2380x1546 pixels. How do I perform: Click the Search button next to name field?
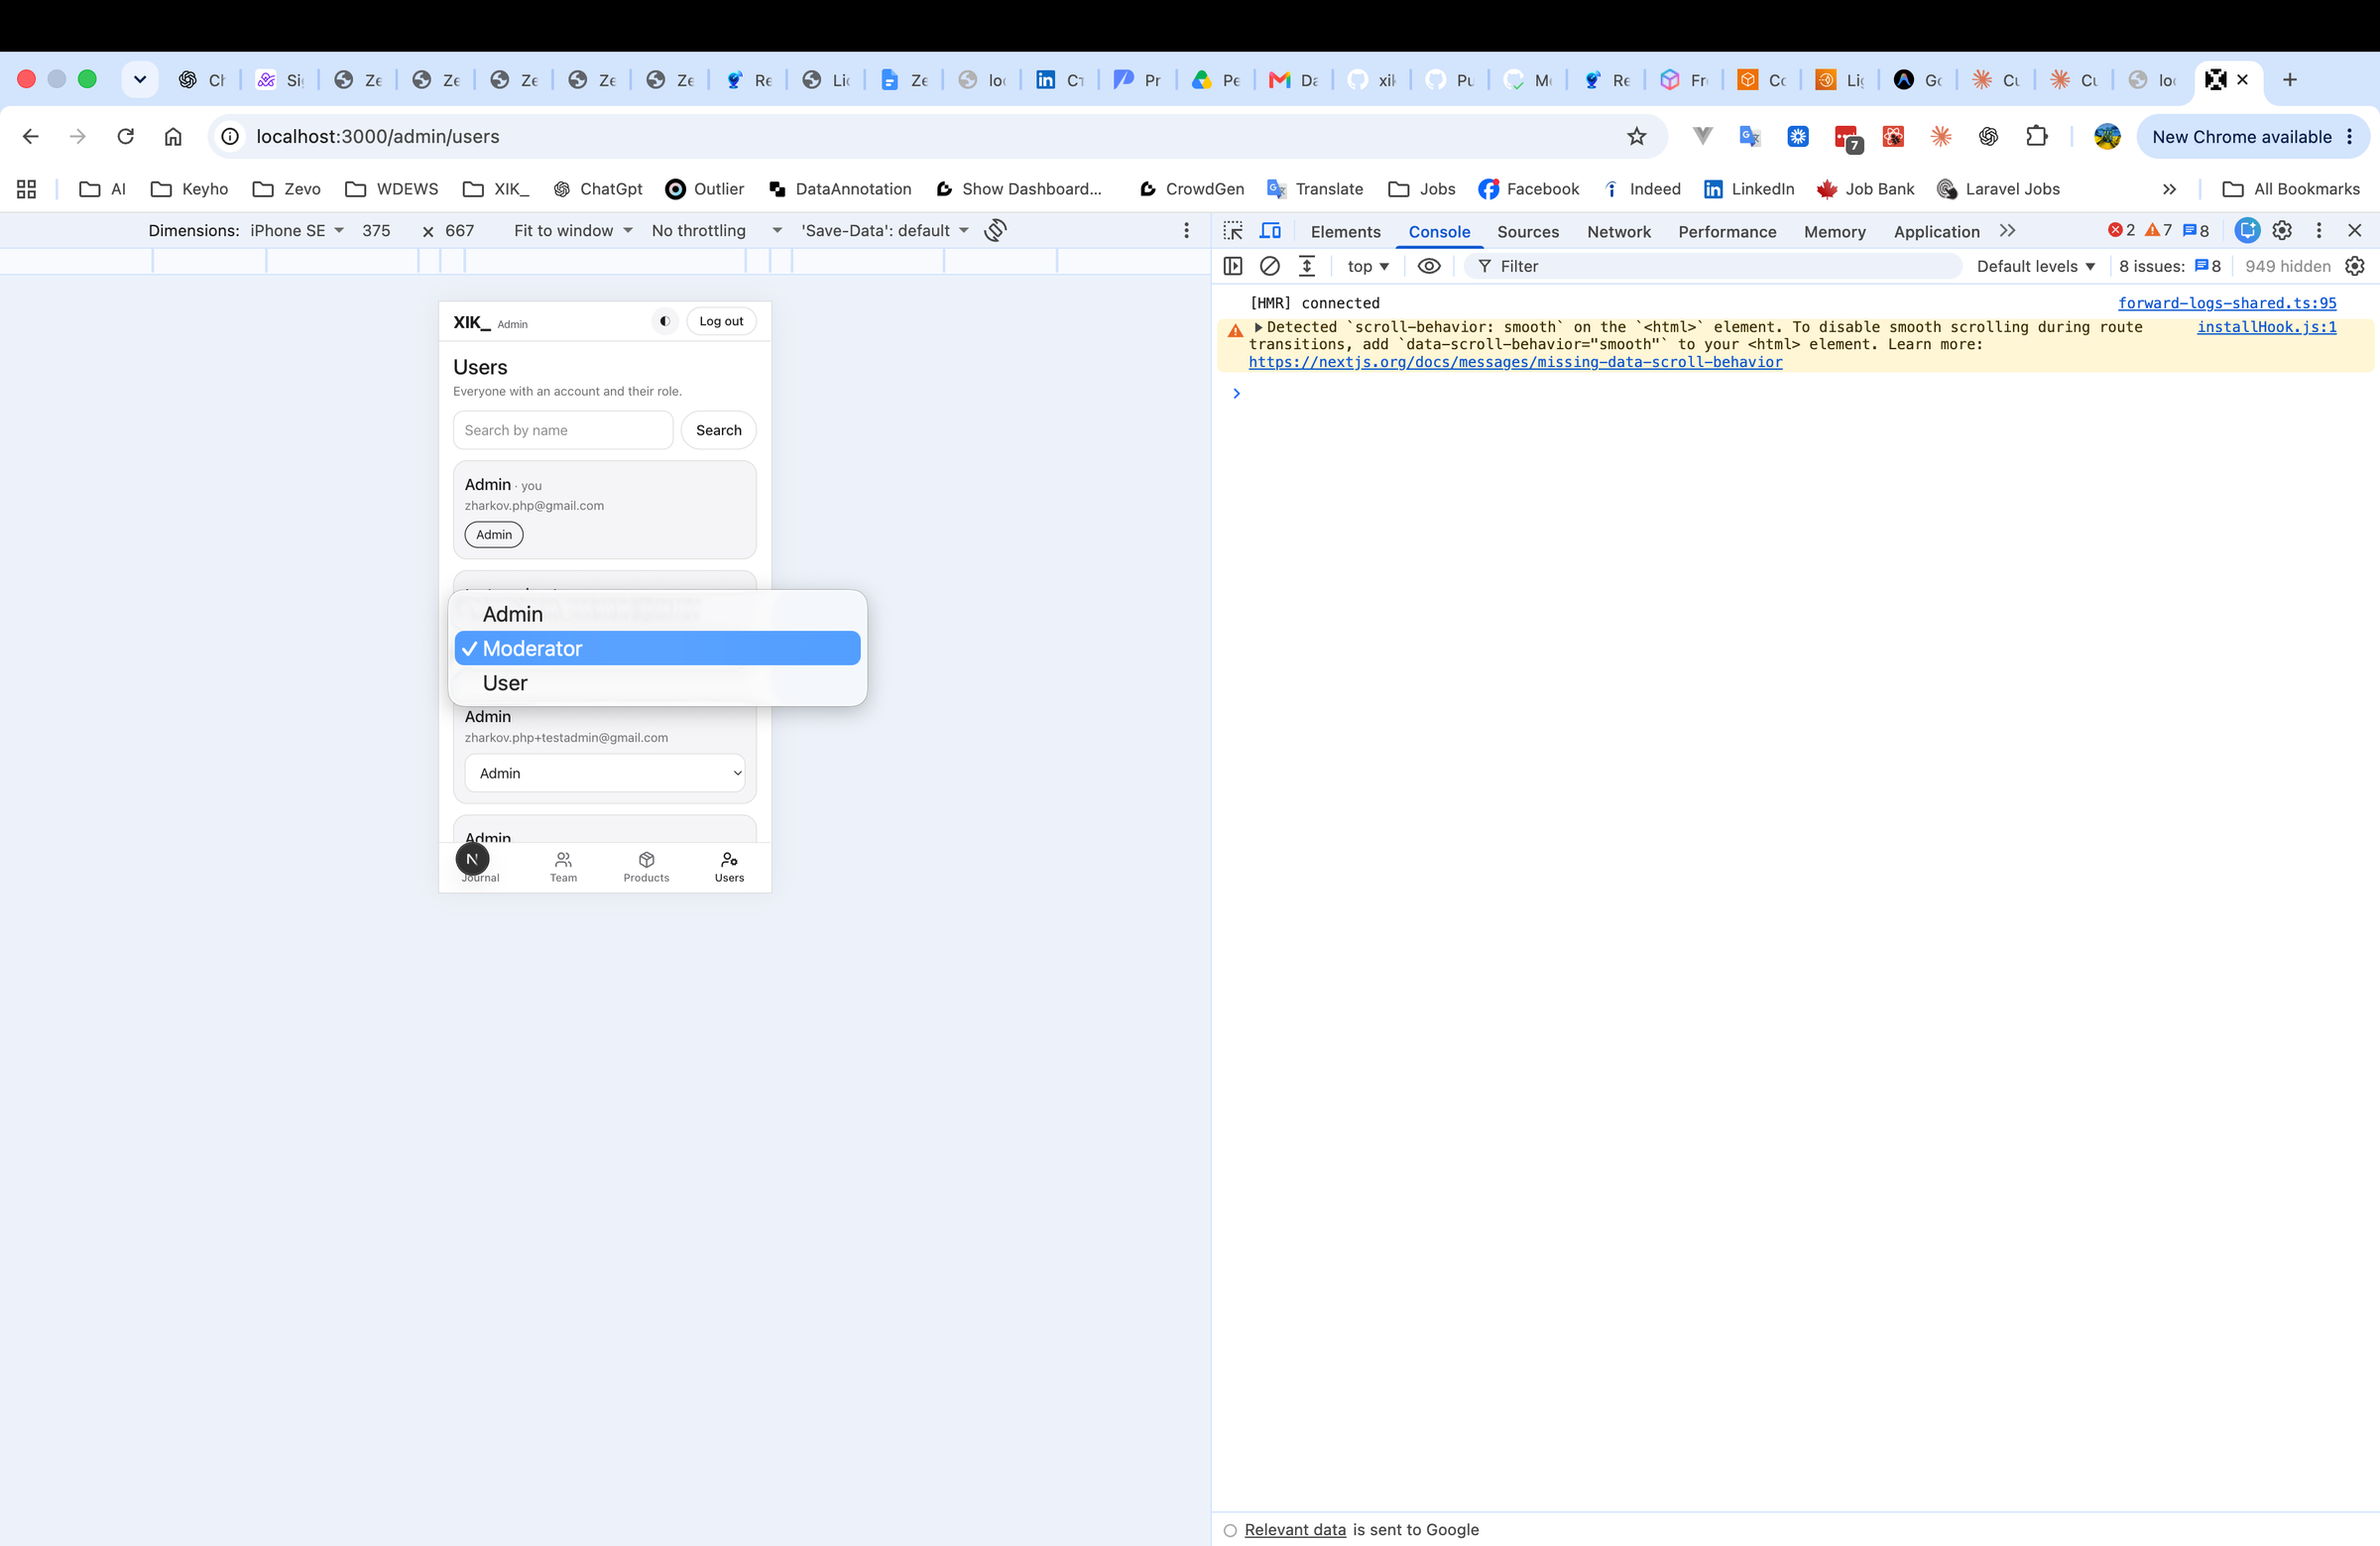pos(718,430)
